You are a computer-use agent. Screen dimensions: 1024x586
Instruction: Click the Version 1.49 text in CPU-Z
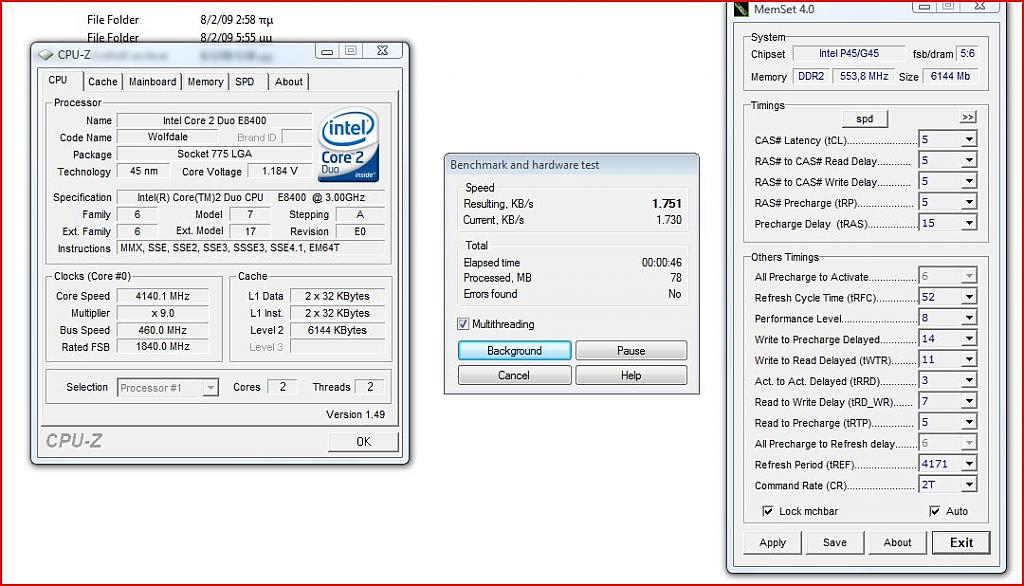coord(355,414)
